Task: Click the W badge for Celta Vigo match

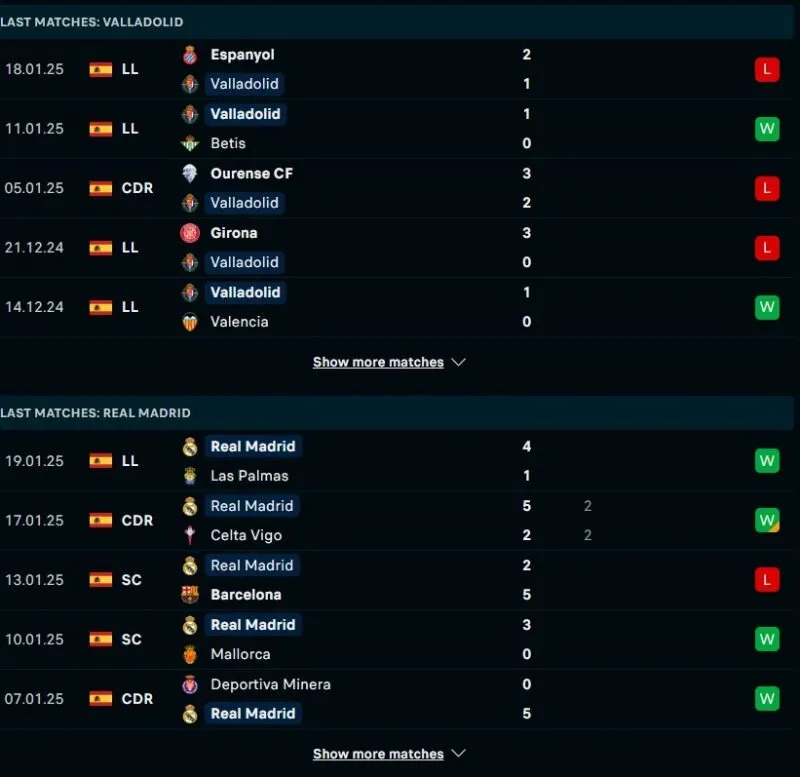Action: point(767,520)
